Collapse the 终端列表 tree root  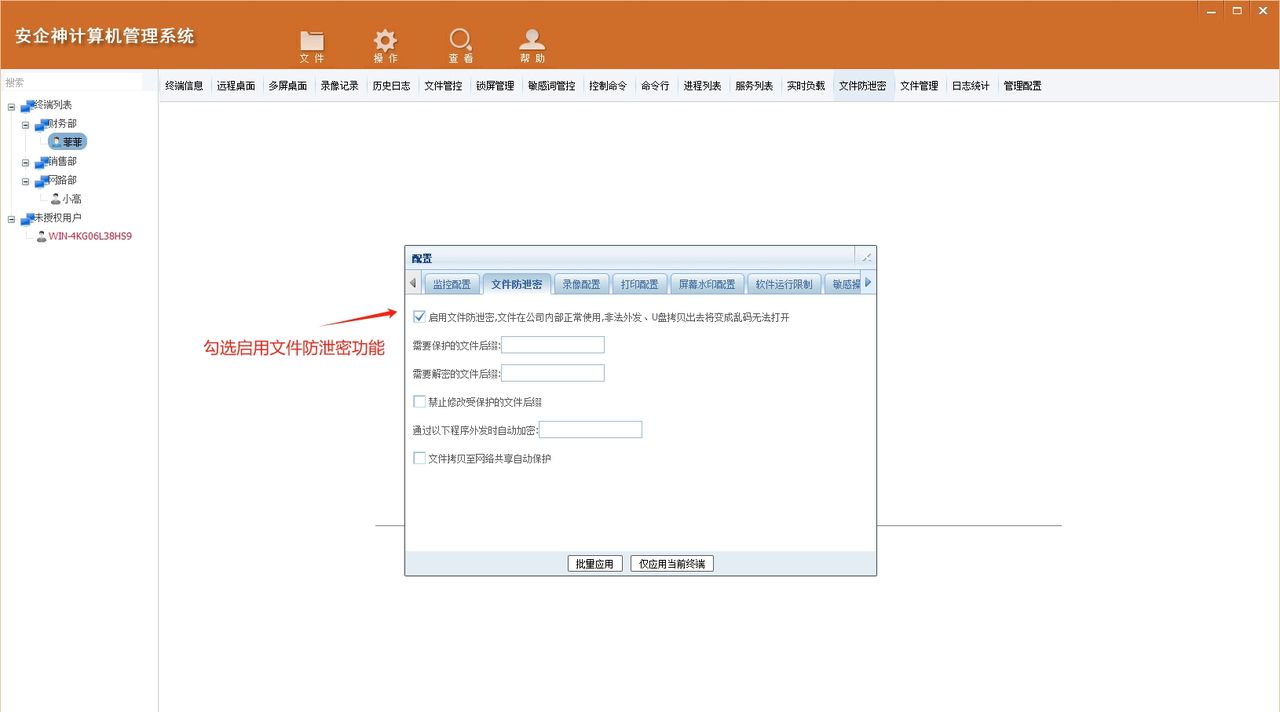point(11,106)
